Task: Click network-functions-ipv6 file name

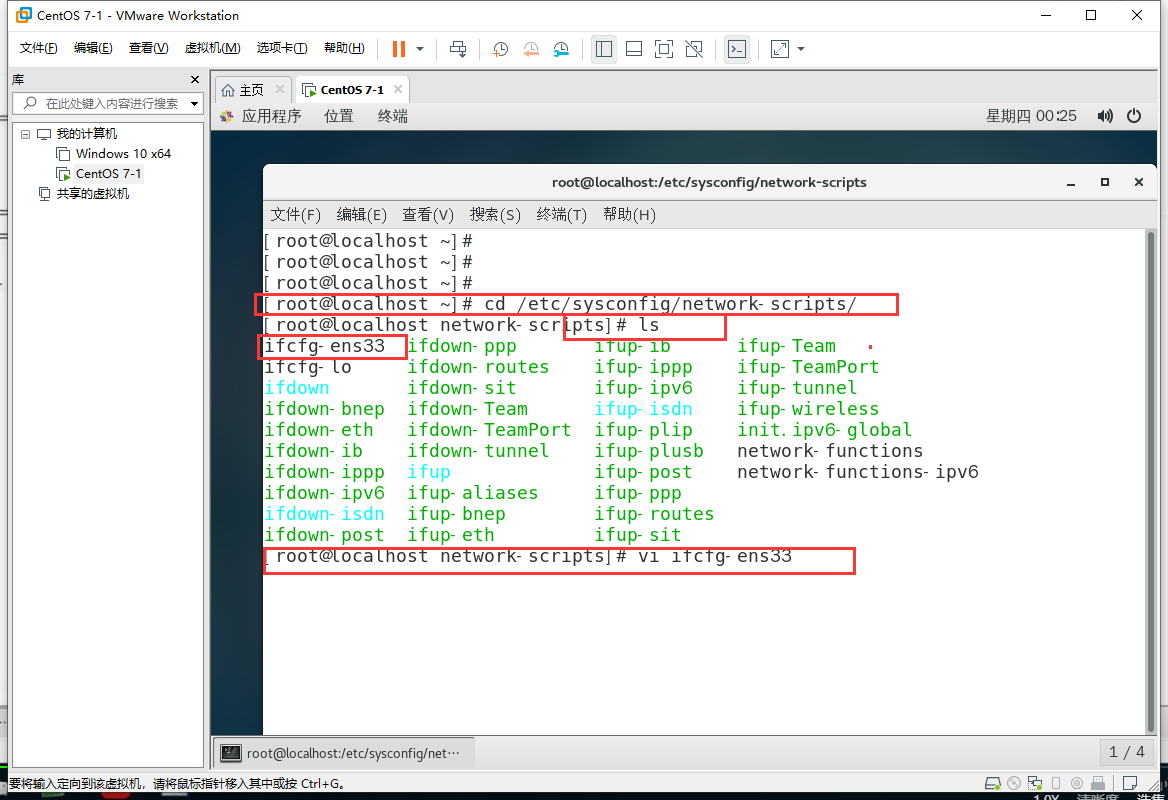Action: point(857,472)
